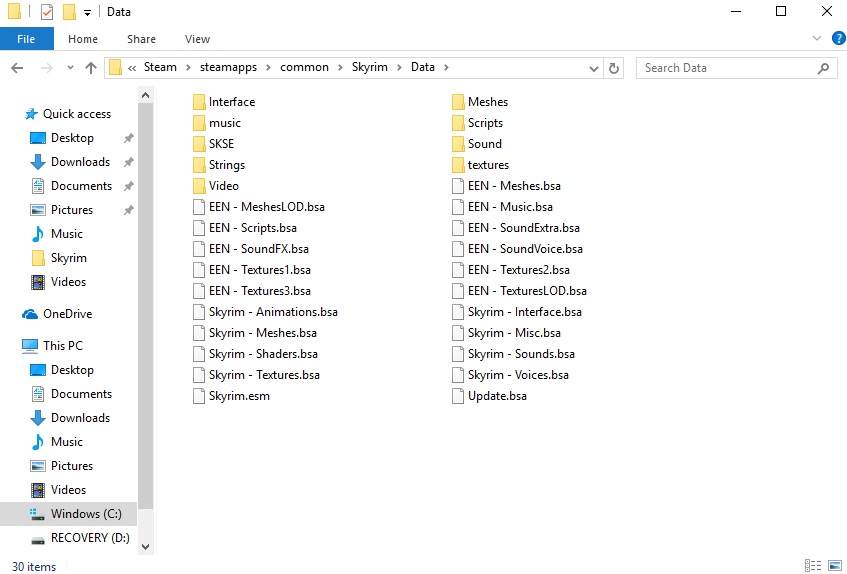Open the textures folder

coord(488,165)
